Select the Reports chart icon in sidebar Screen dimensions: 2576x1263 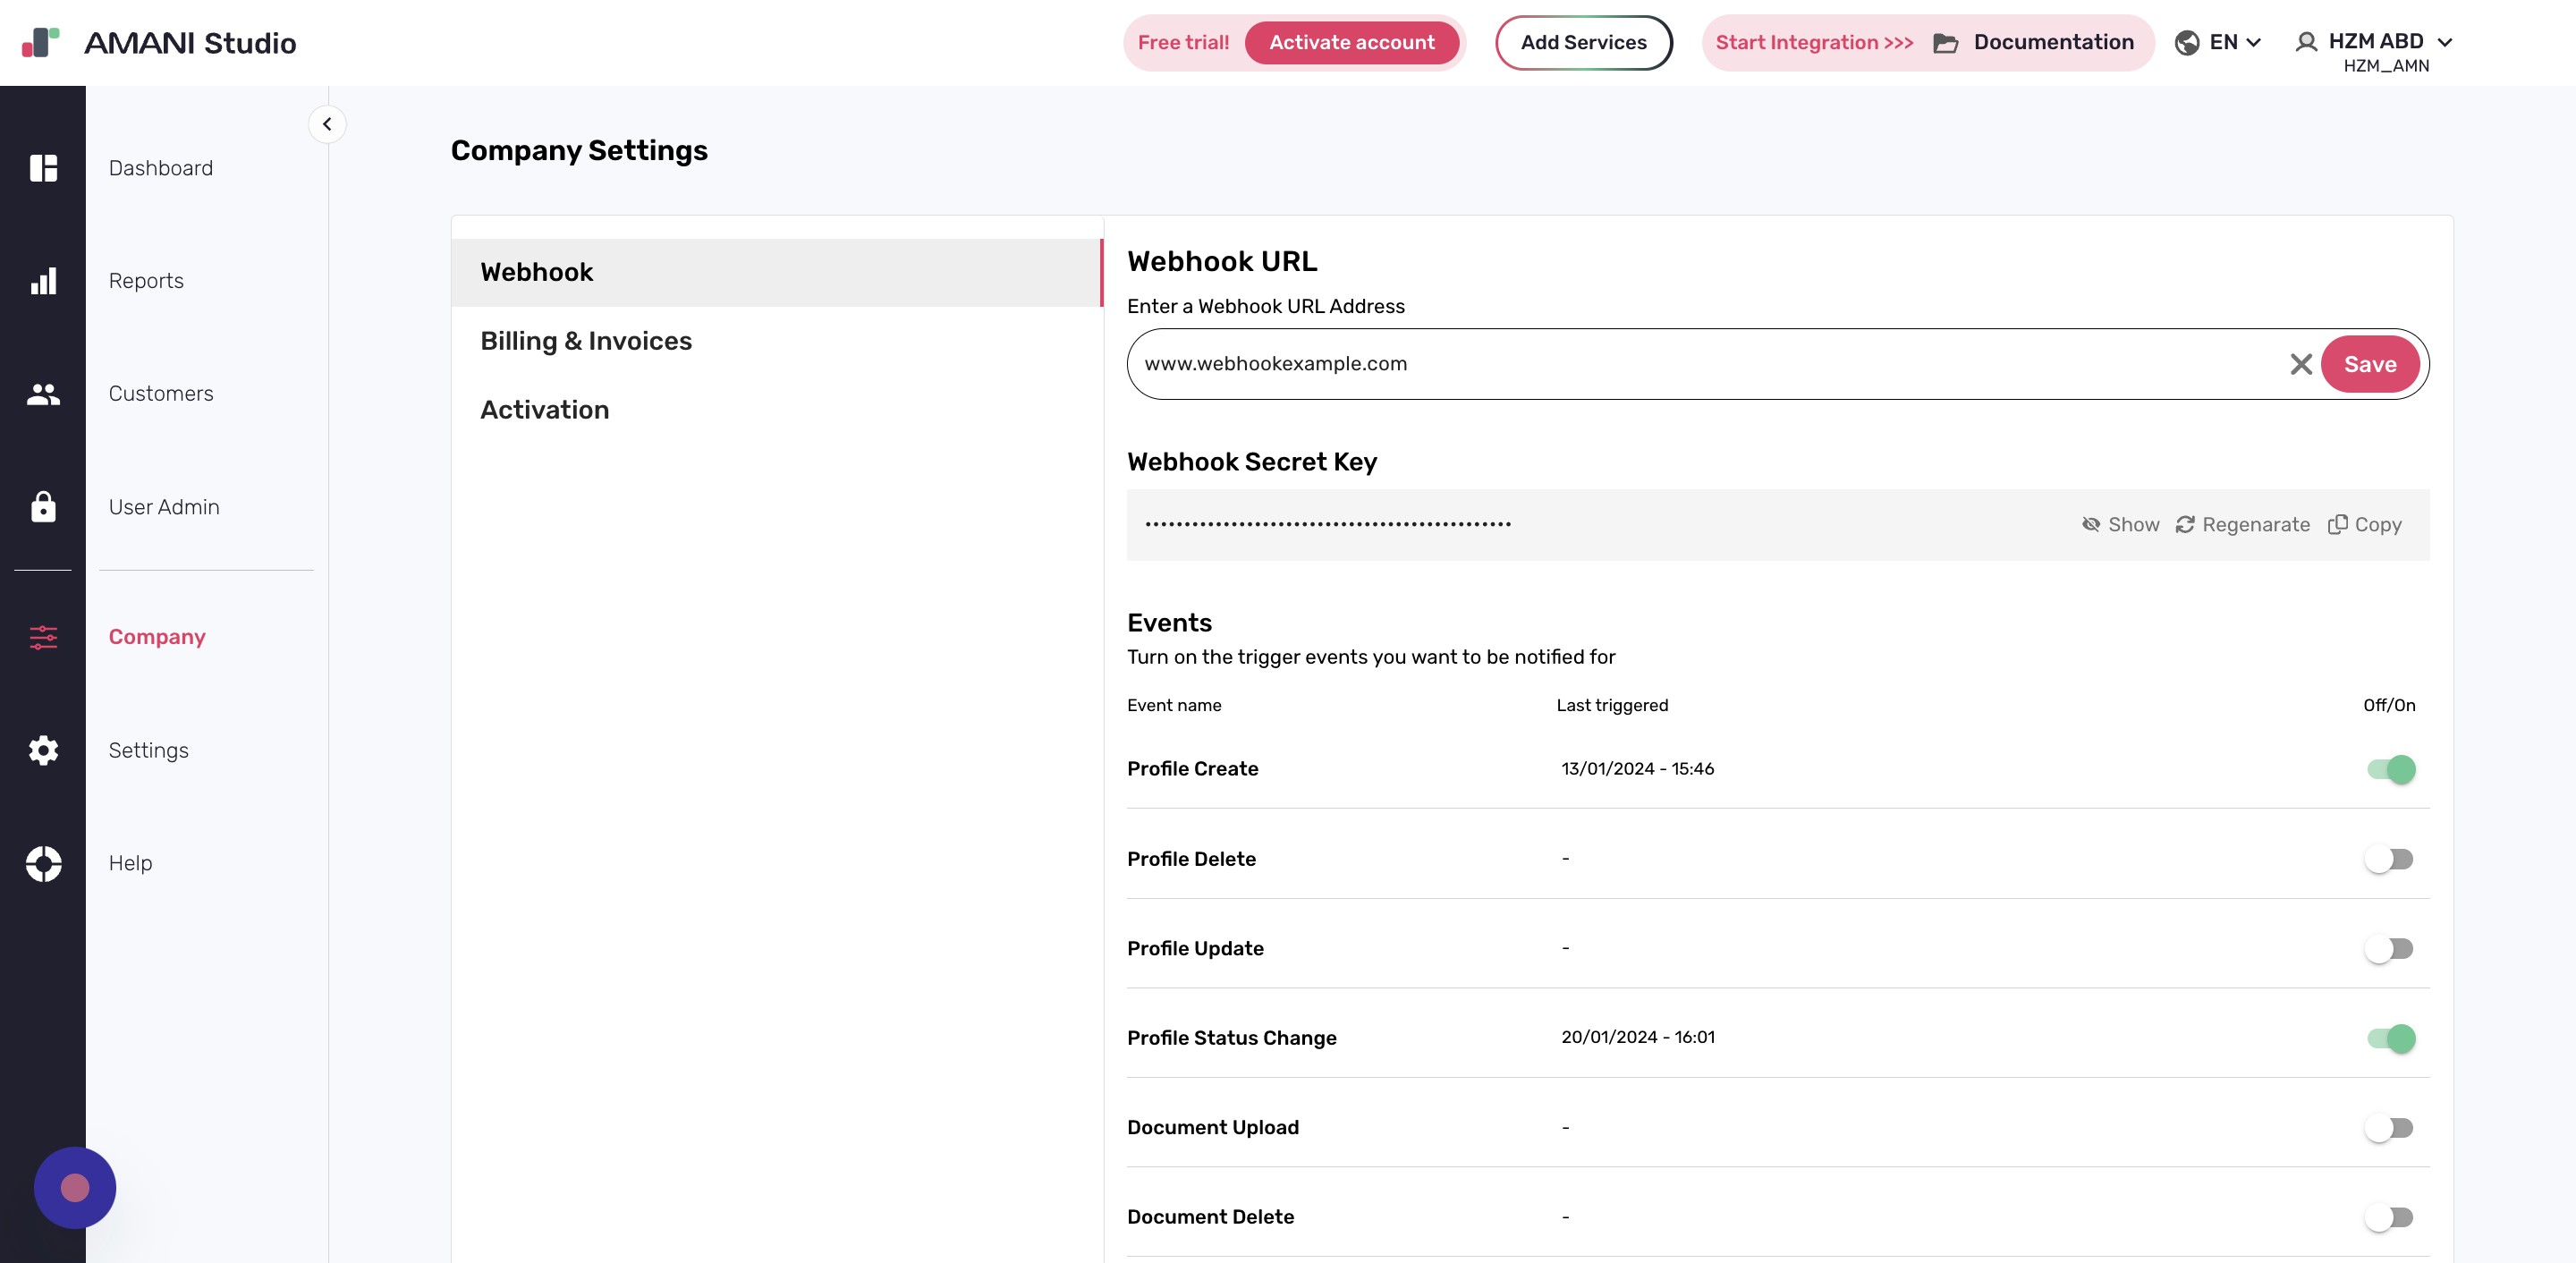[x=44, y=281]
